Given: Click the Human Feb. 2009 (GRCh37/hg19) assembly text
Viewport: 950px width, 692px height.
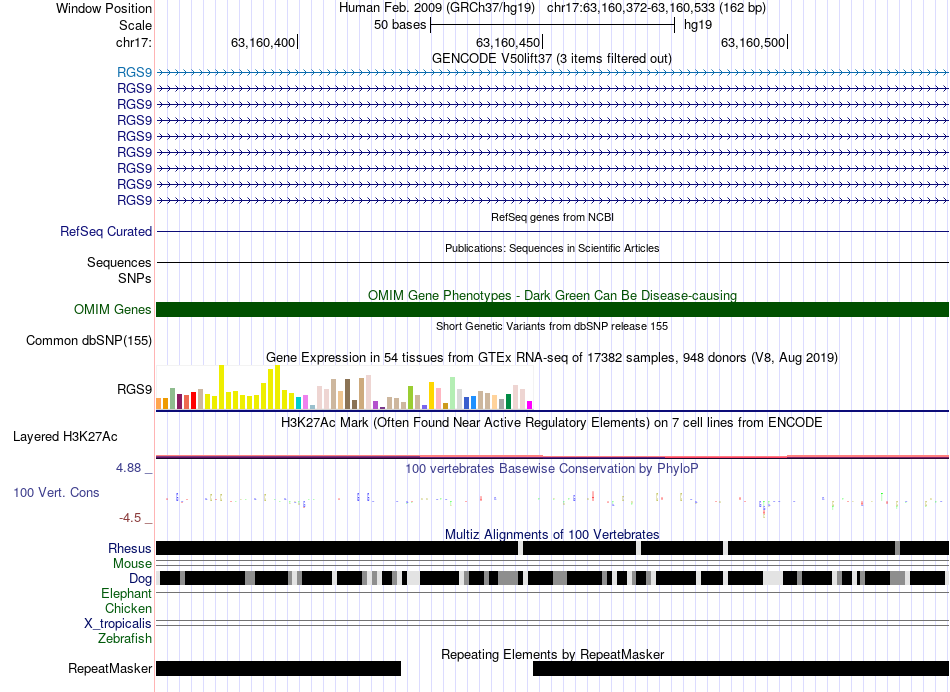Looking at the screenshot, I should (437, 8).
